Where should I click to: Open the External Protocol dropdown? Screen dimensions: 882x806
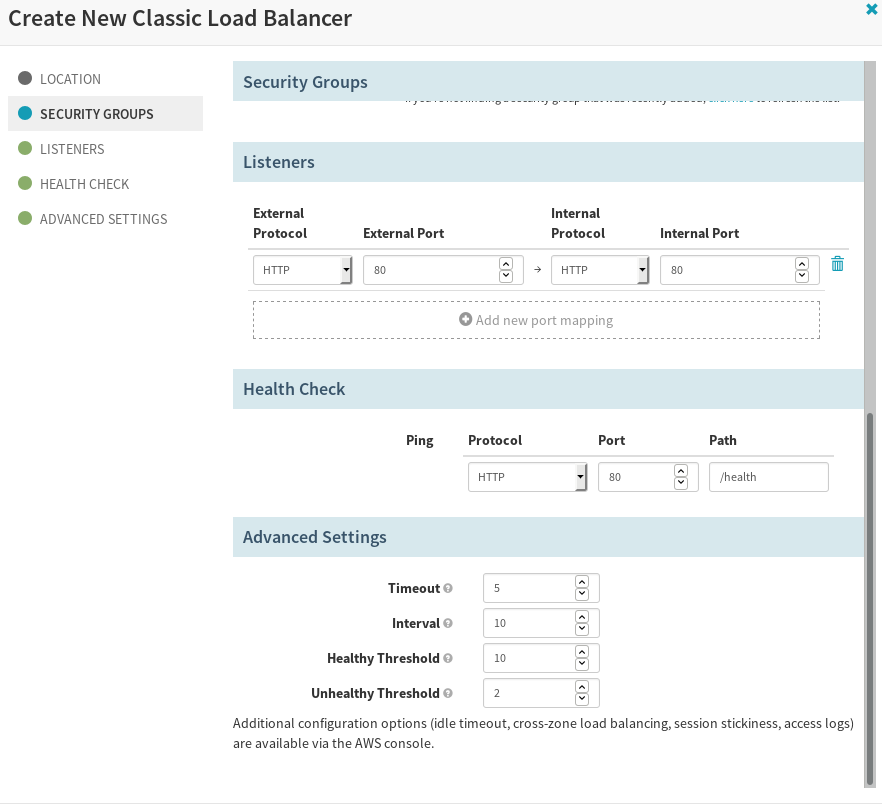[x=303, y=270]
